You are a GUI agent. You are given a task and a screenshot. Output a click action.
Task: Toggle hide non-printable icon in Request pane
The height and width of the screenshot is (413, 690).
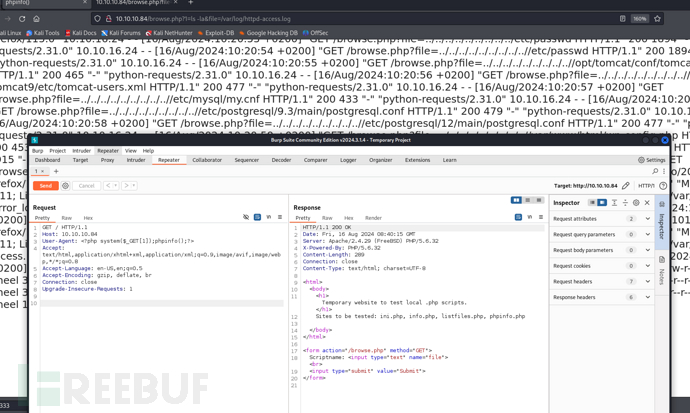pyautogui.click(x=246, y=217)
